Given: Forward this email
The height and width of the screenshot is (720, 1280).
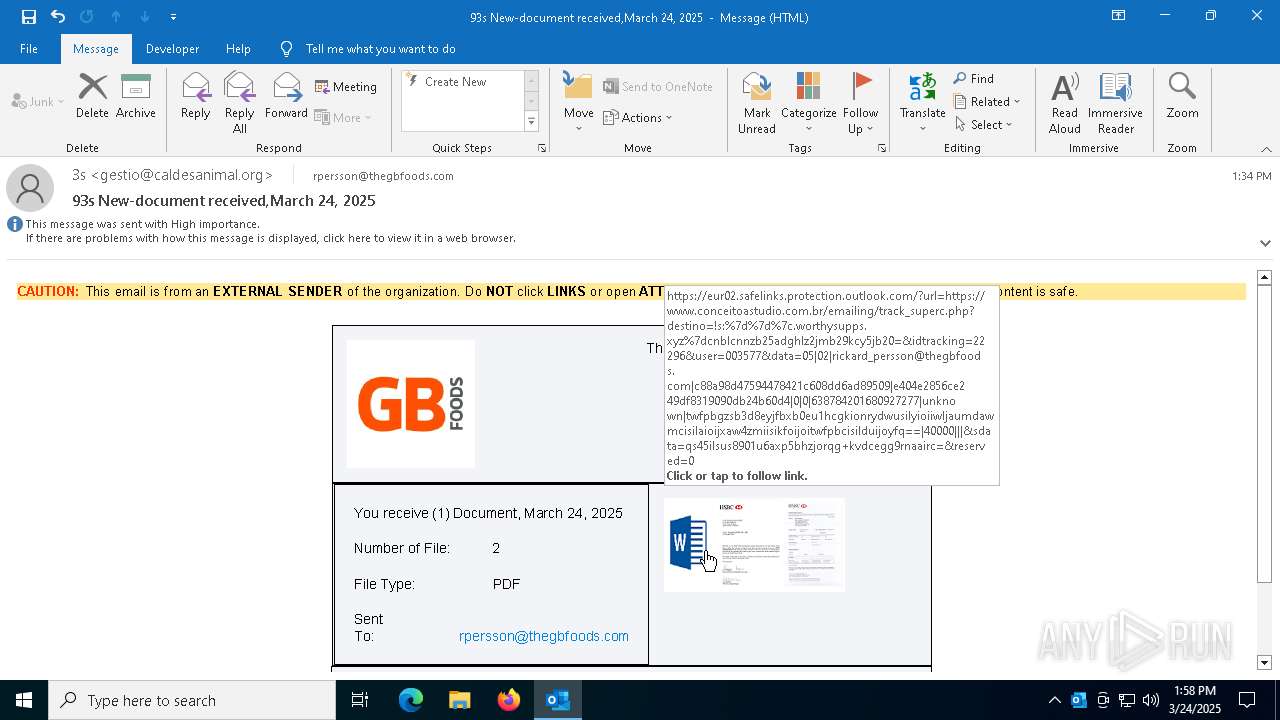Looking at the screenshot, I should pyautogui.click(x=286, y=96).
